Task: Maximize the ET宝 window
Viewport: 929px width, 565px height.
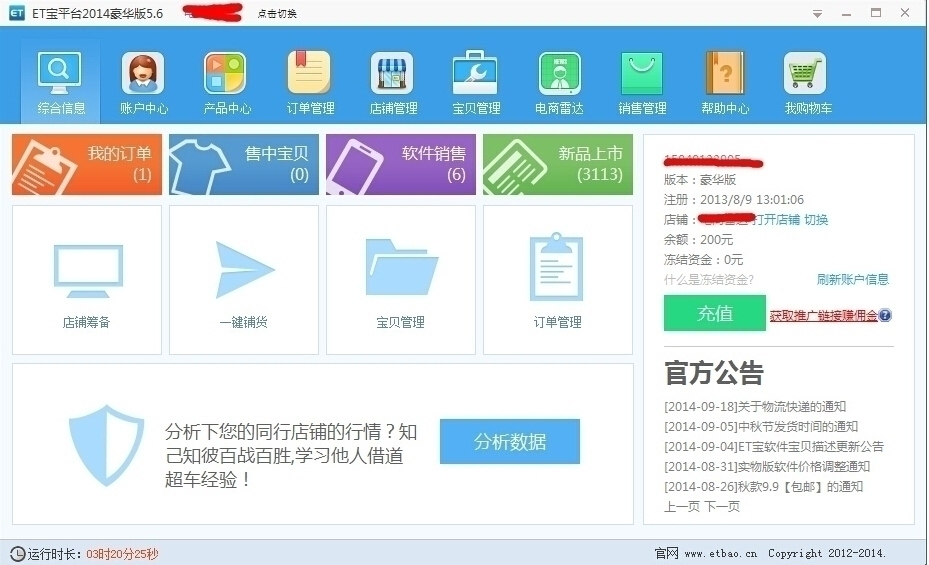Action: coord(876,12)
